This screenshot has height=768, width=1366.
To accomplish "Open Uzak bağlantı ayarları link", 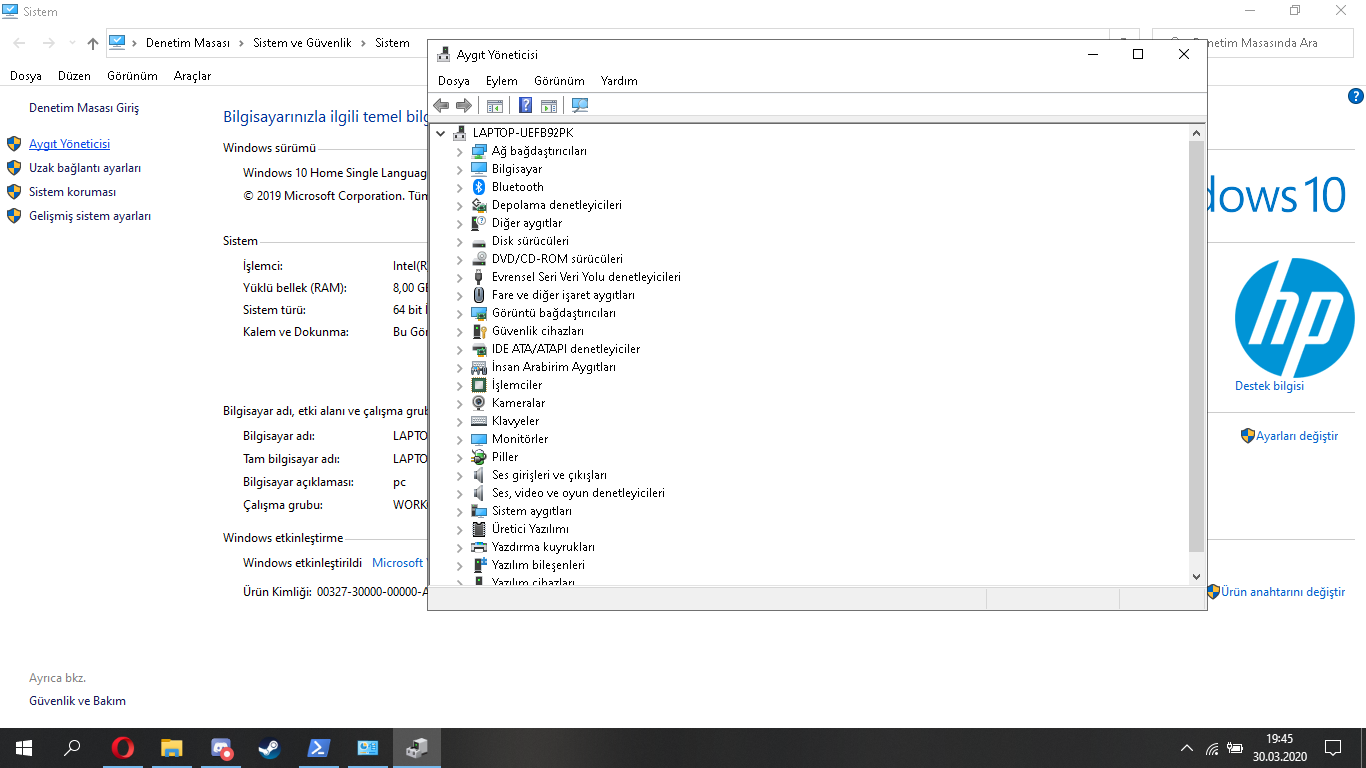I will [x=85, y=168].
